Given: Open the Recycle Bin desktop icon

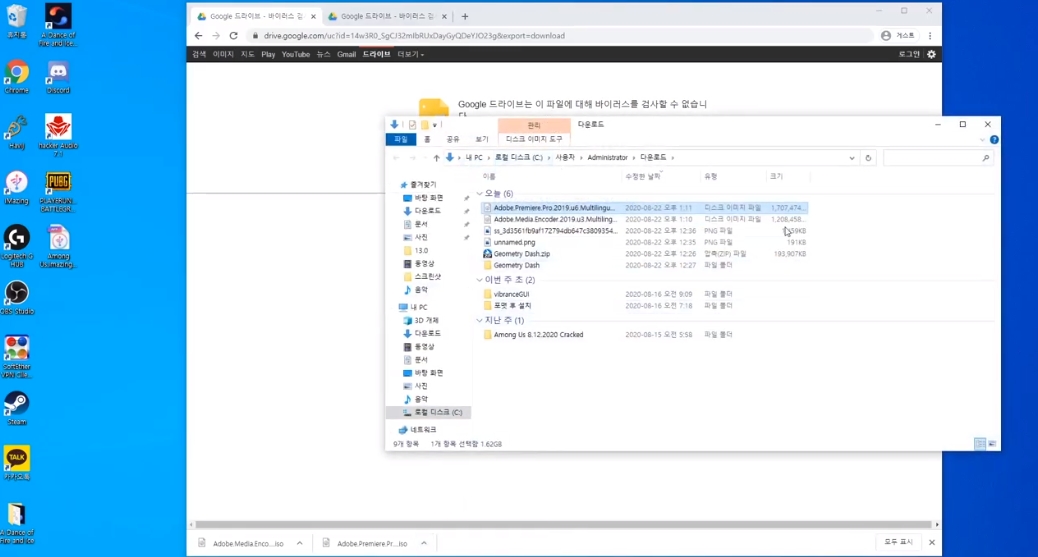Looking at the screenshot, I should pyautogui.click(x=17, y=21).
